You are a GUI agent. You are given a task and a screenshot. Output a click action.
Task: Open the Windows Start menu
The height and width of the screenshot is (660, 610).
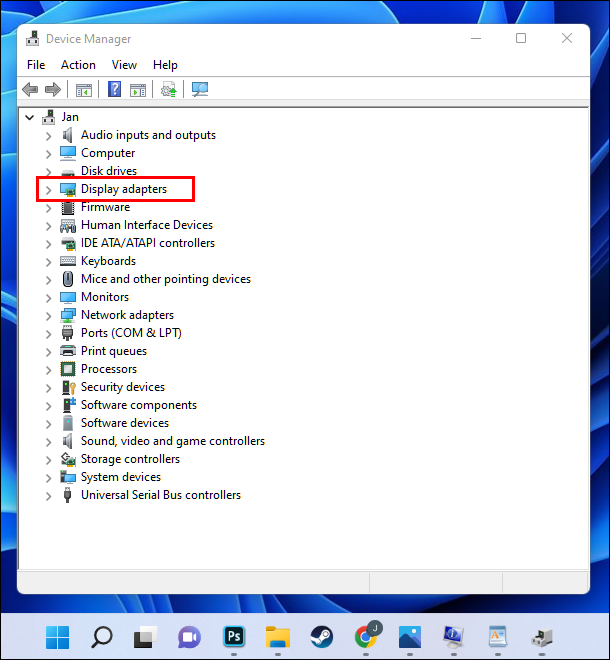[x=58, y=637]
